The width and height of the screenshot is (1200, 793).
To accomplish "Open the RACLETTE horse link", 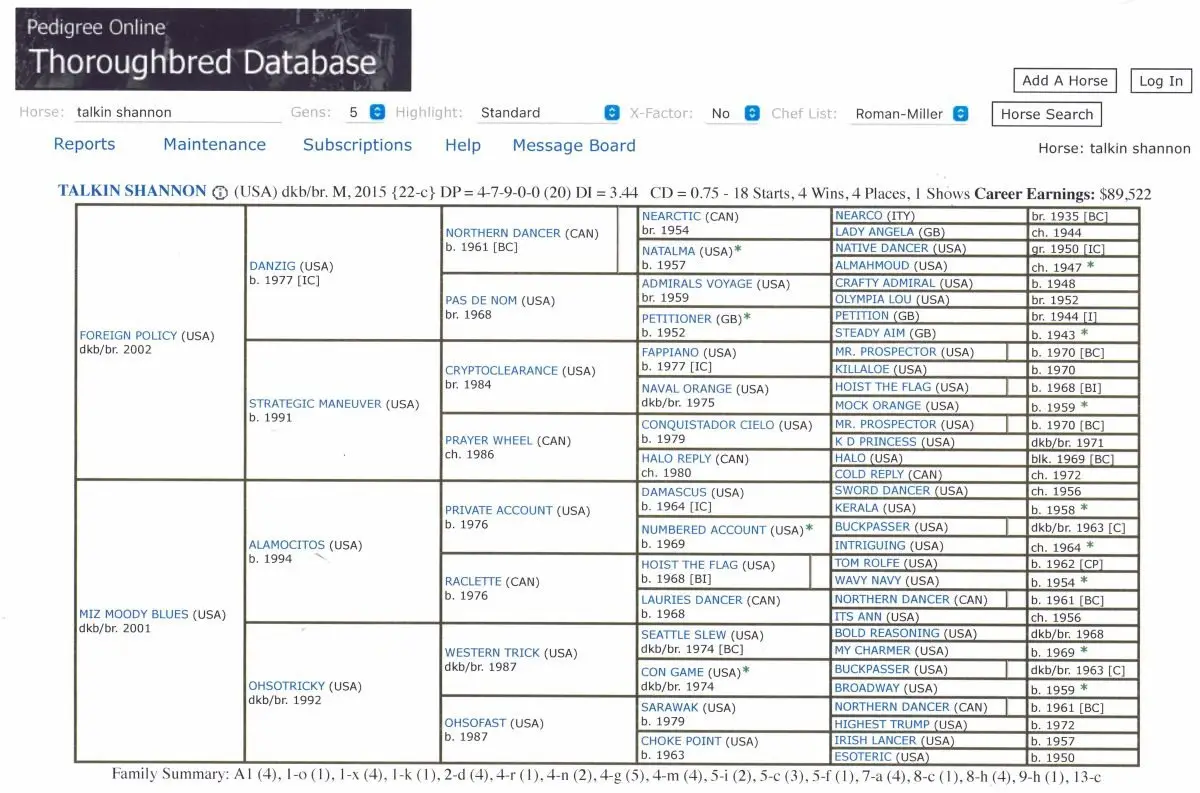I will (473, 581).
